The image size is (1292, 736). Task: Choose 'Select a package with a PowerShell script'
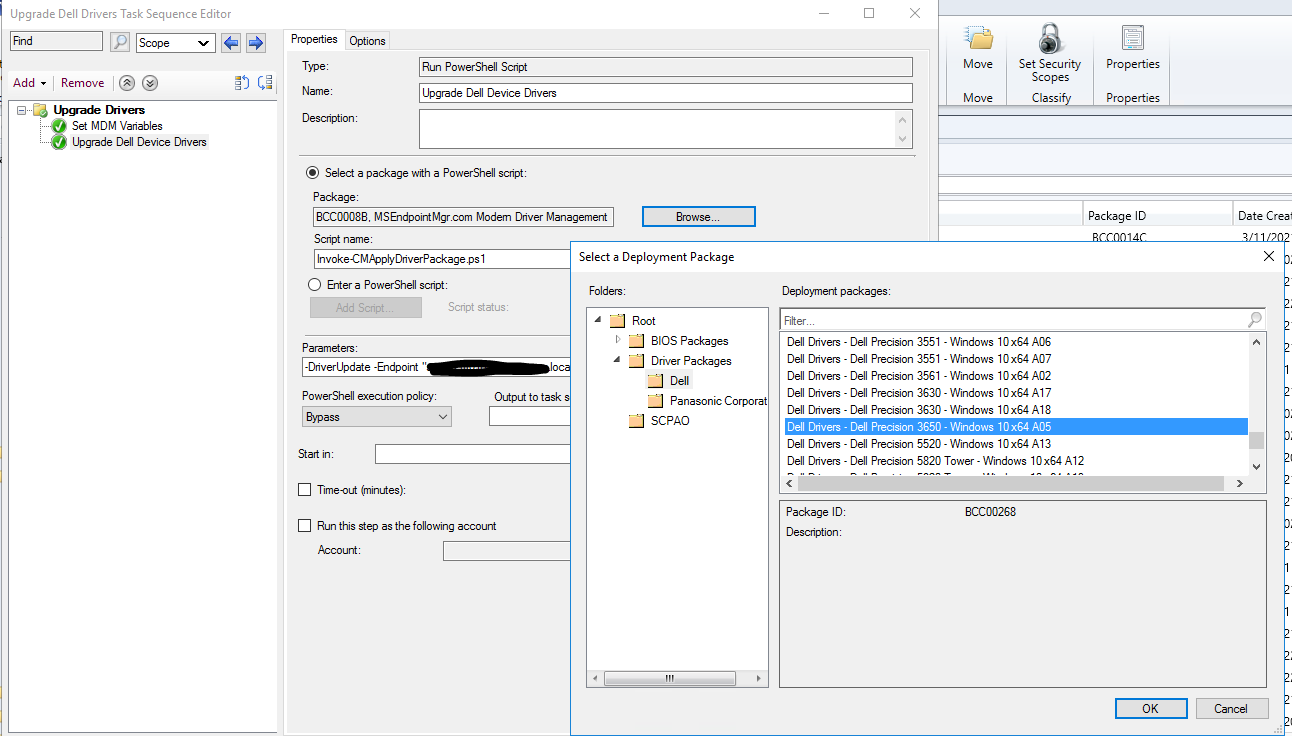pos(313,173)
